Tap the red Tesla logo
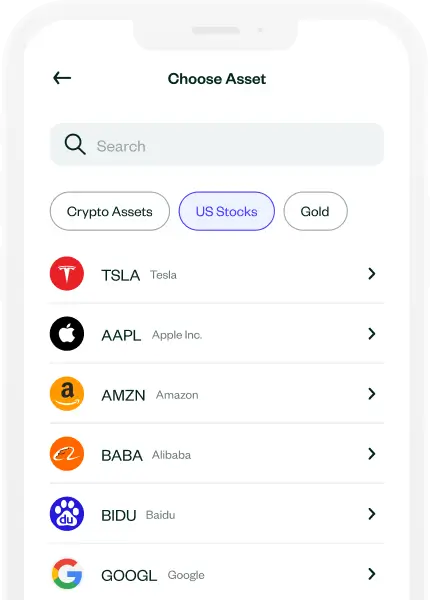Image resolution: width=430 pixels, height=600 pixels. click(67, 274)
